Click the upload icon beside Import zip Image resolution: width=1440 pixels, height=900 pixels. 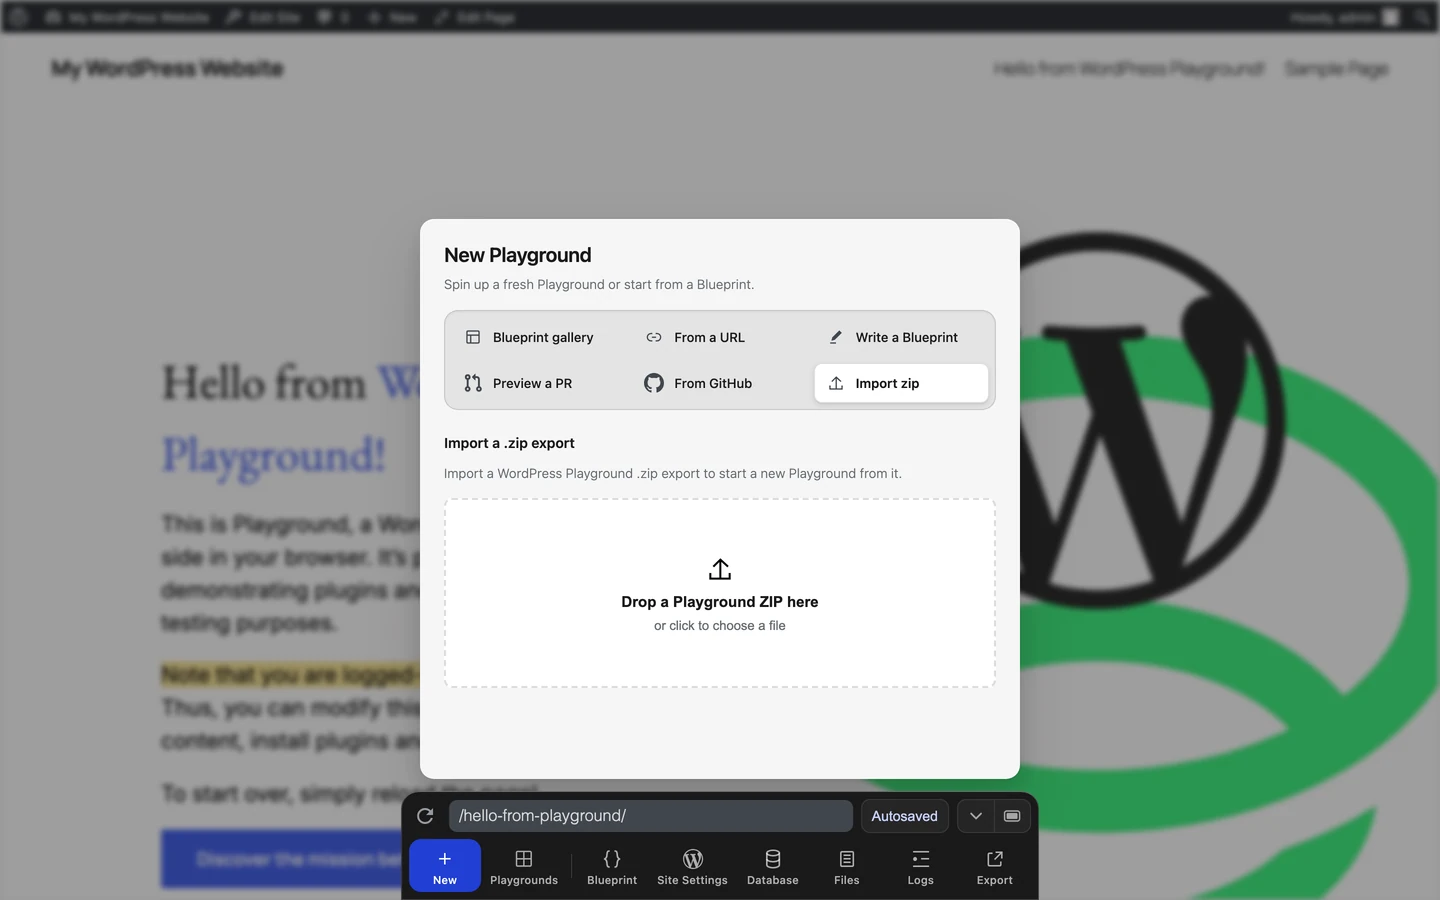point(836,383)
